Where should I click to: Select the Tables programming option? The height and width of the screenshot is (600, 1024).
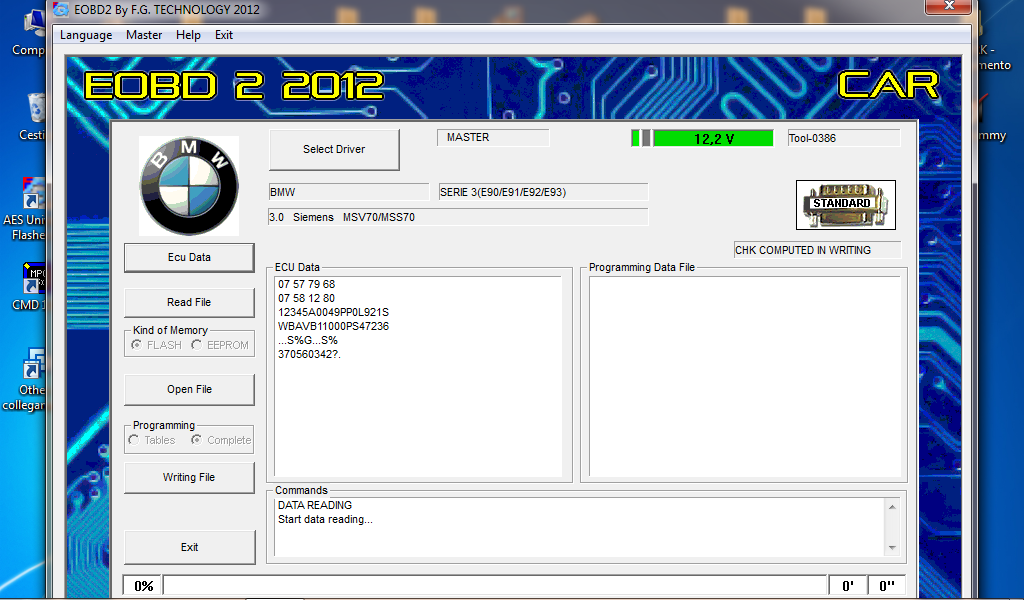[134, 440]
